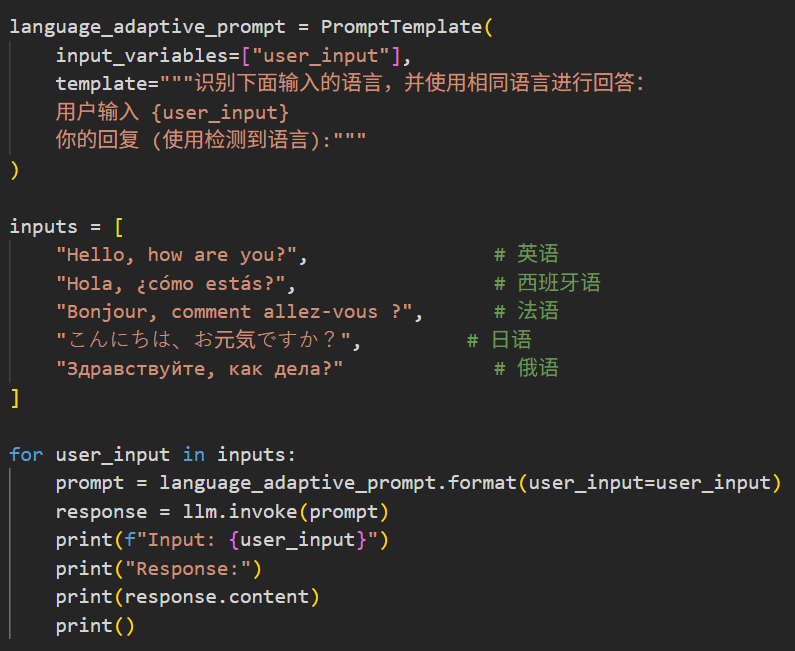795x651 pixels.
Task: Click the # 俄语 comment
Action: [x=525, y=369]
